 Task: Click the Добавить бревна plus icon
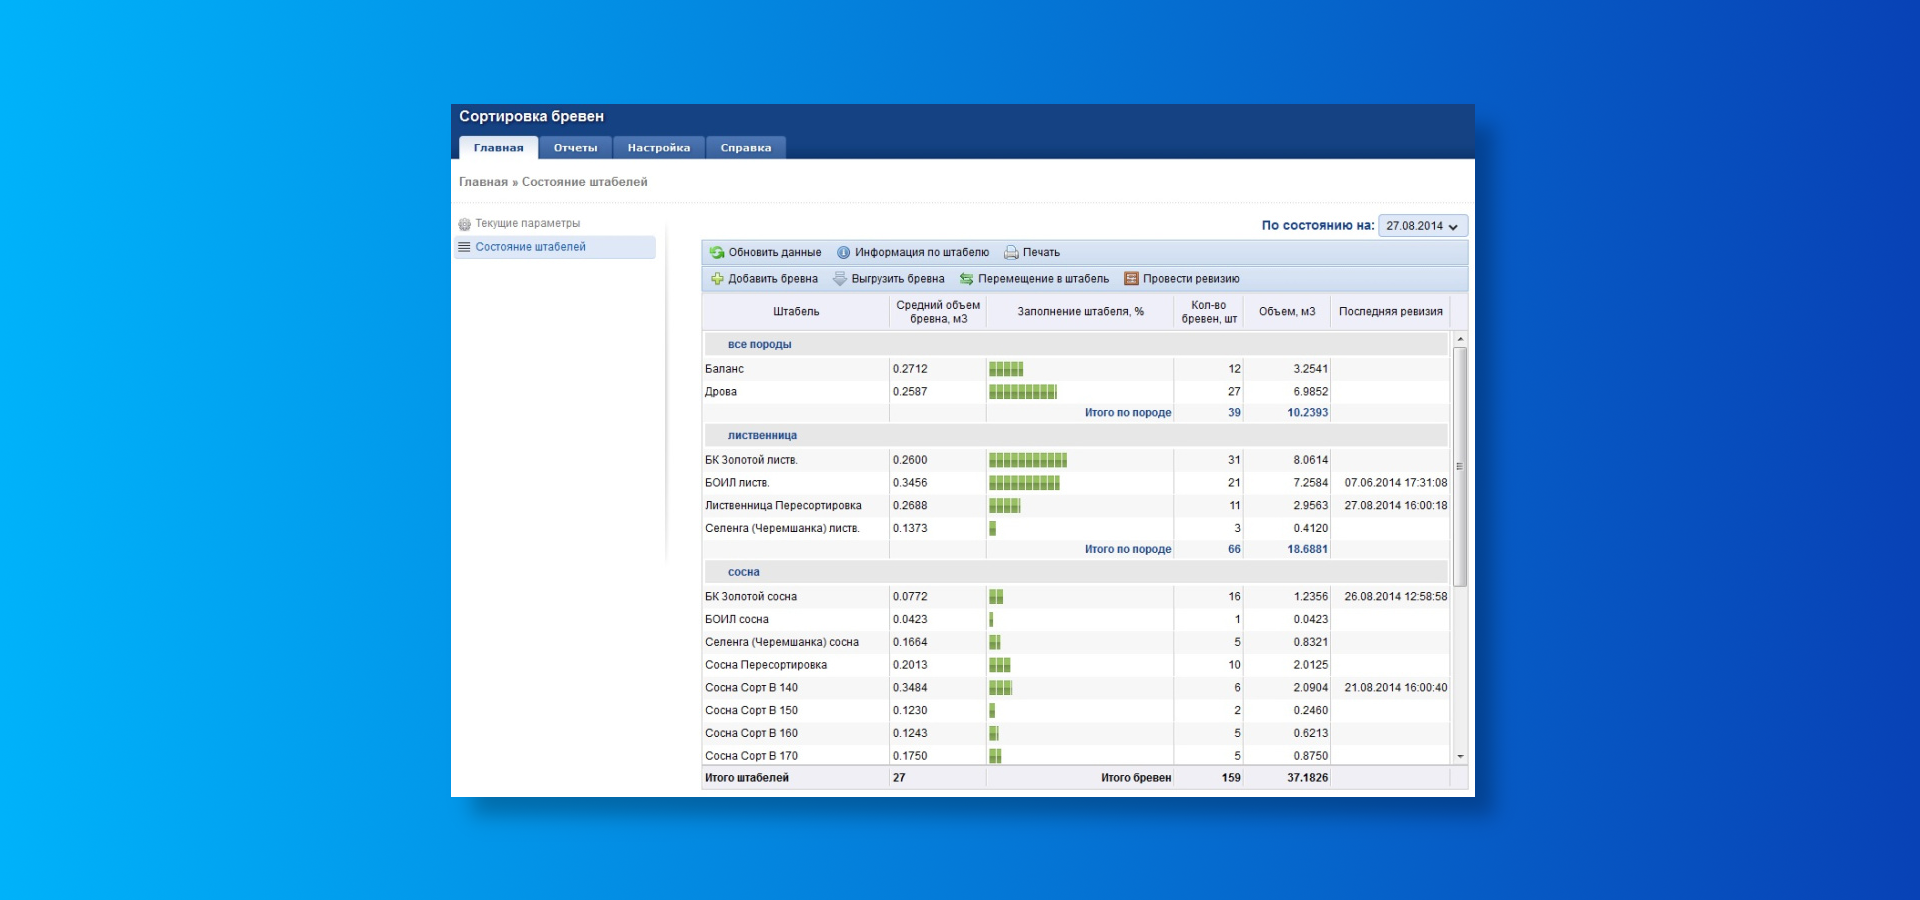(716, 279)
